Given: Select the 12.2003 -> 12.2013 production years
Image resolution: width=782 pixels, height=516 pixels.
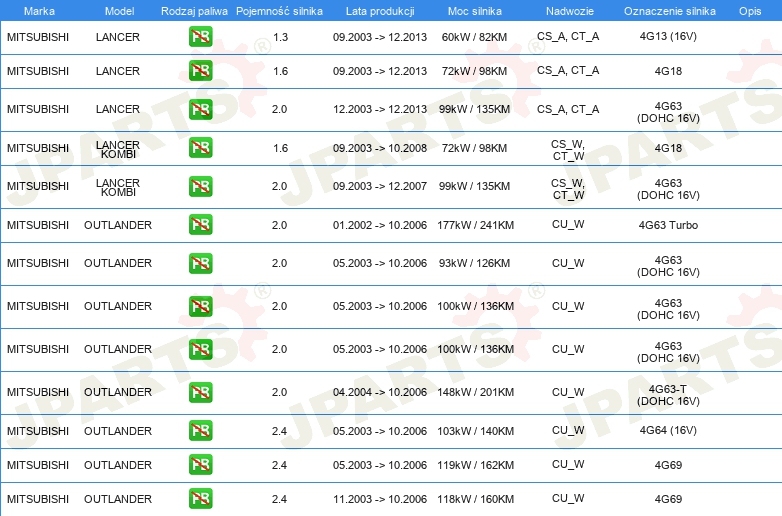Looking at the screenshot, I should pos(380,109).
